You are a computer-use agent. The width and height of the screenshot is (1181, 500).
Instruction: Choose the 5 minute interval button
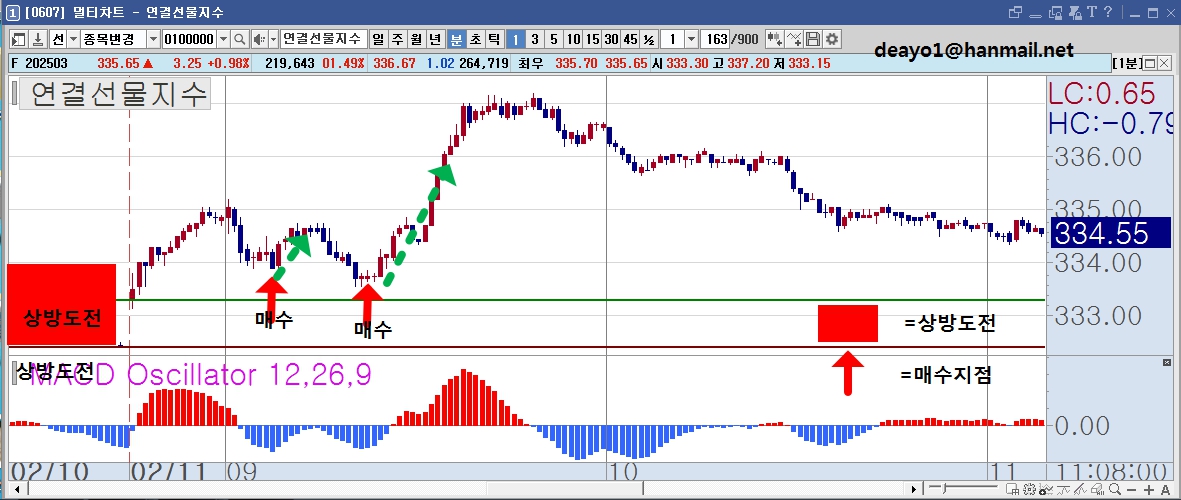554,39
